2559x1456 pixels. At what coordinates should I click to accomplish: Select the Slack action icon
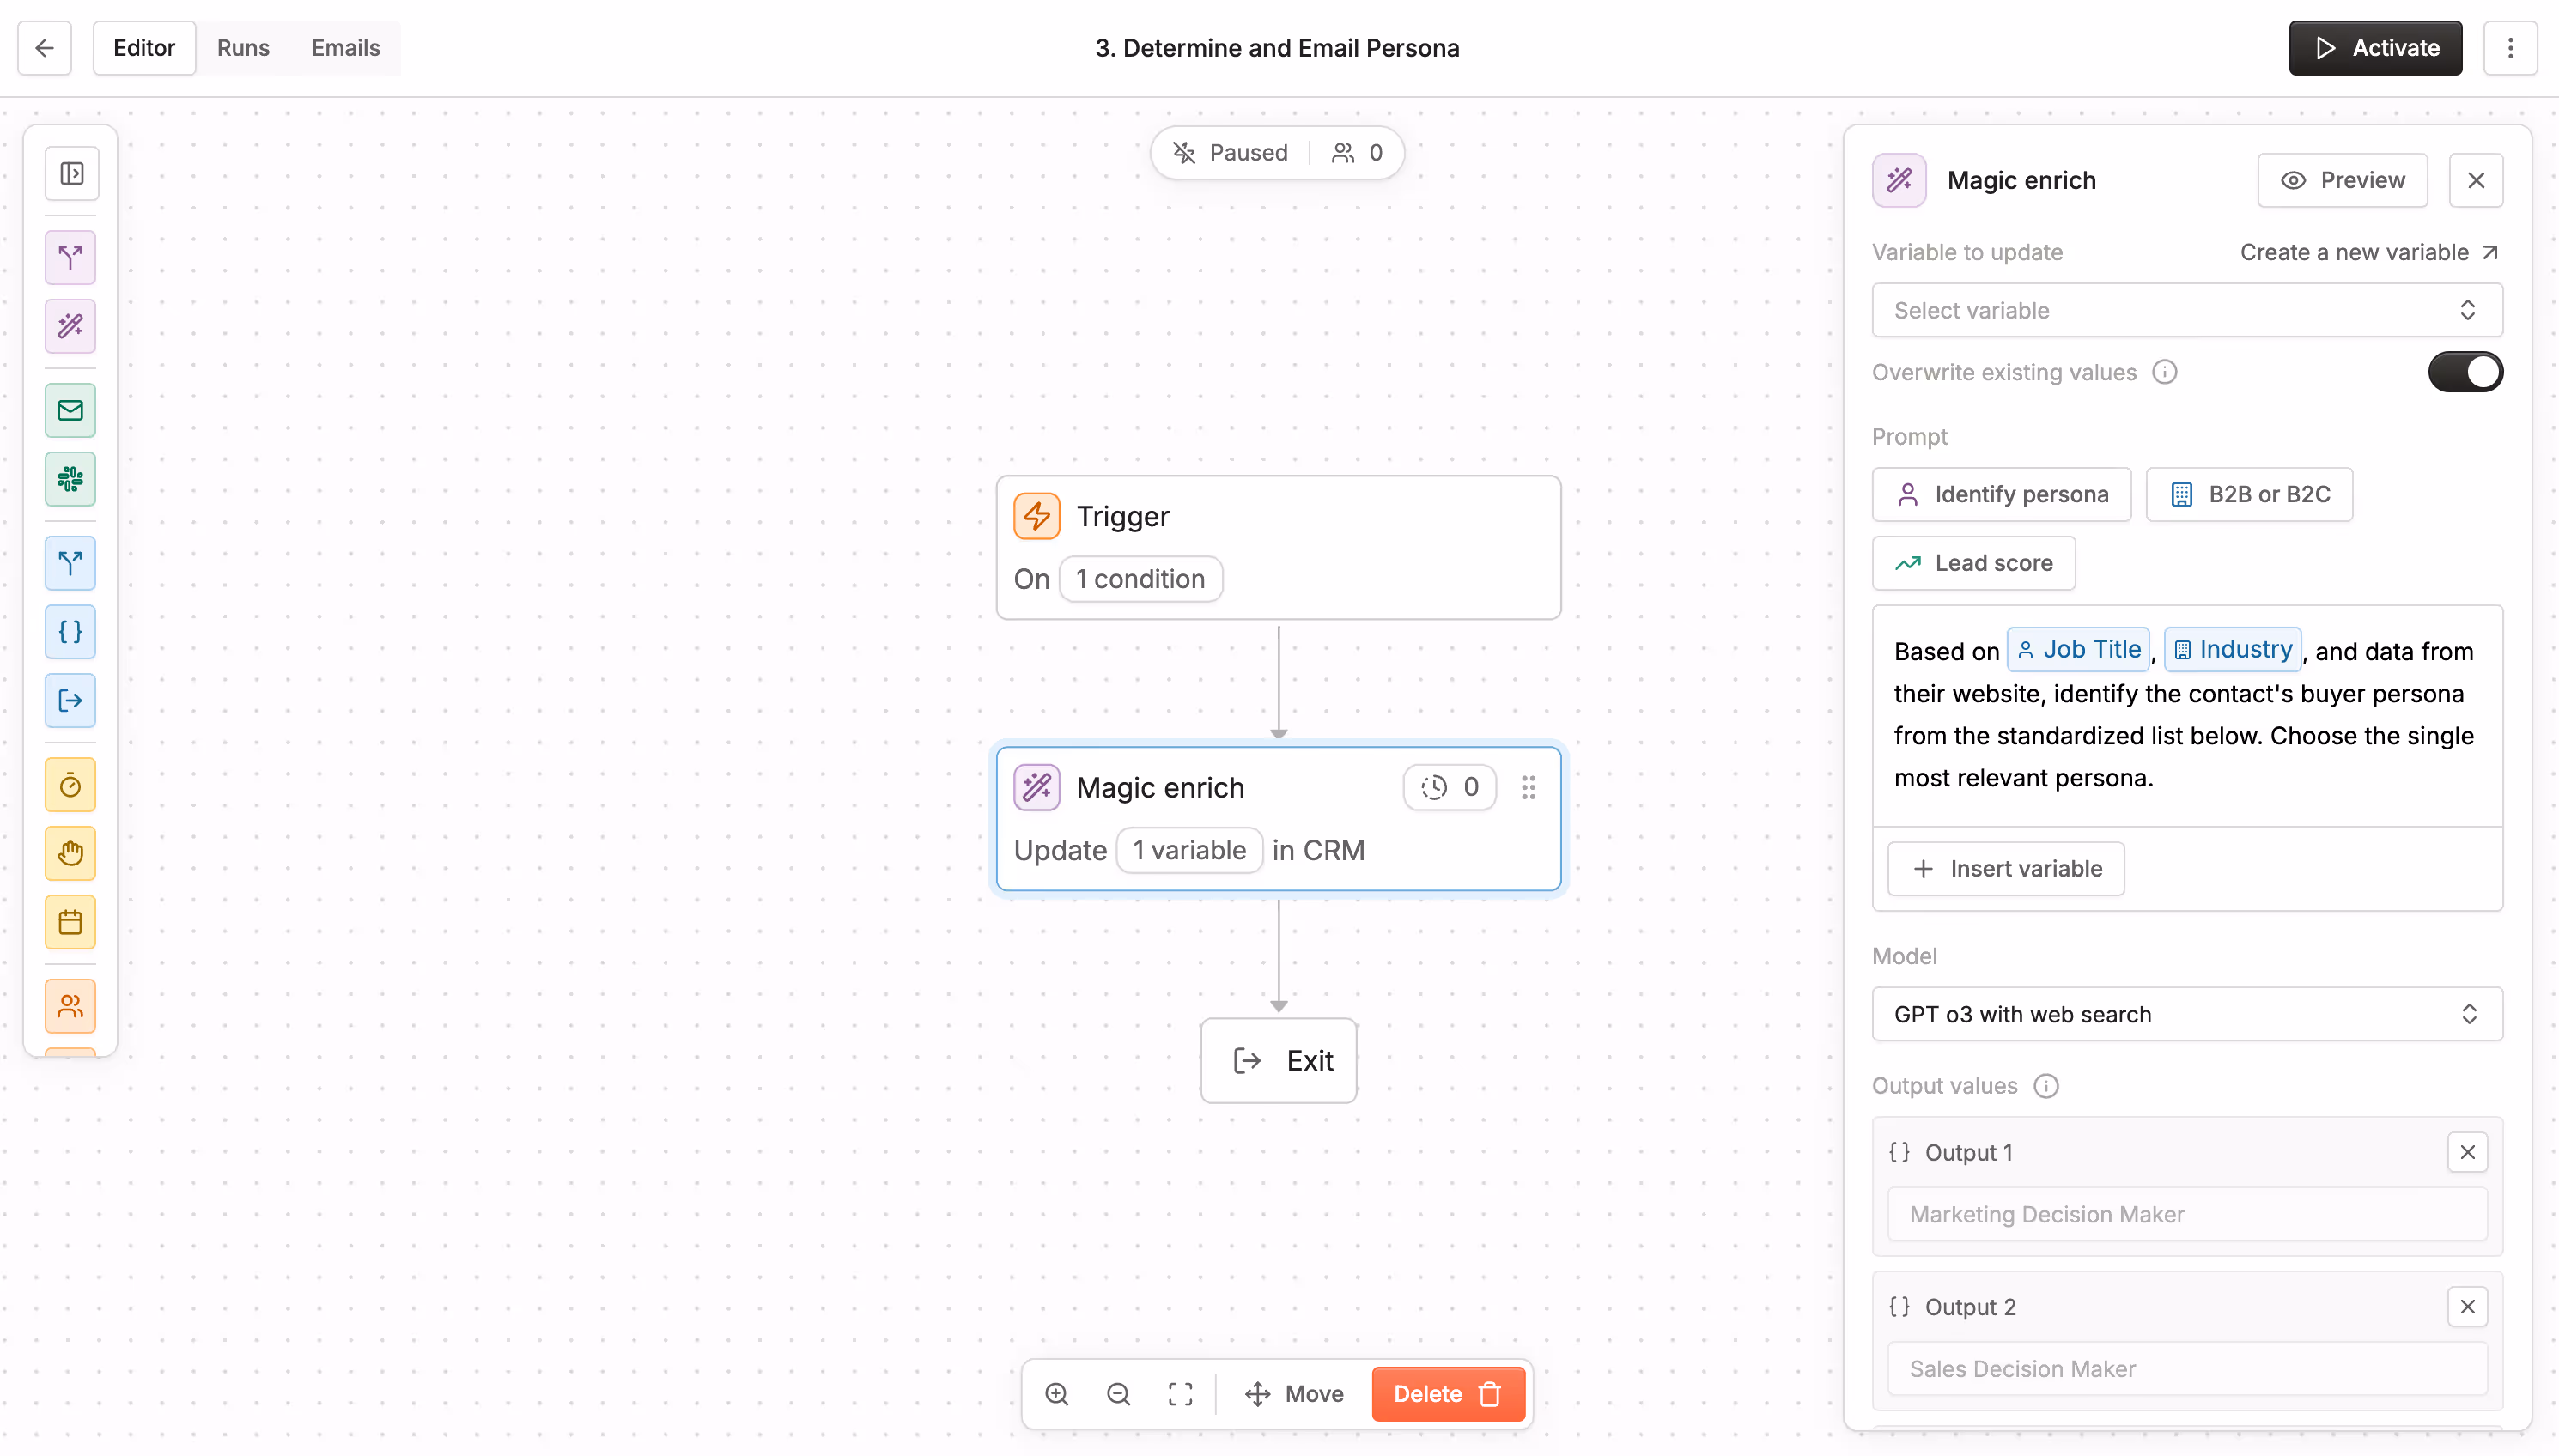(70, 480)
